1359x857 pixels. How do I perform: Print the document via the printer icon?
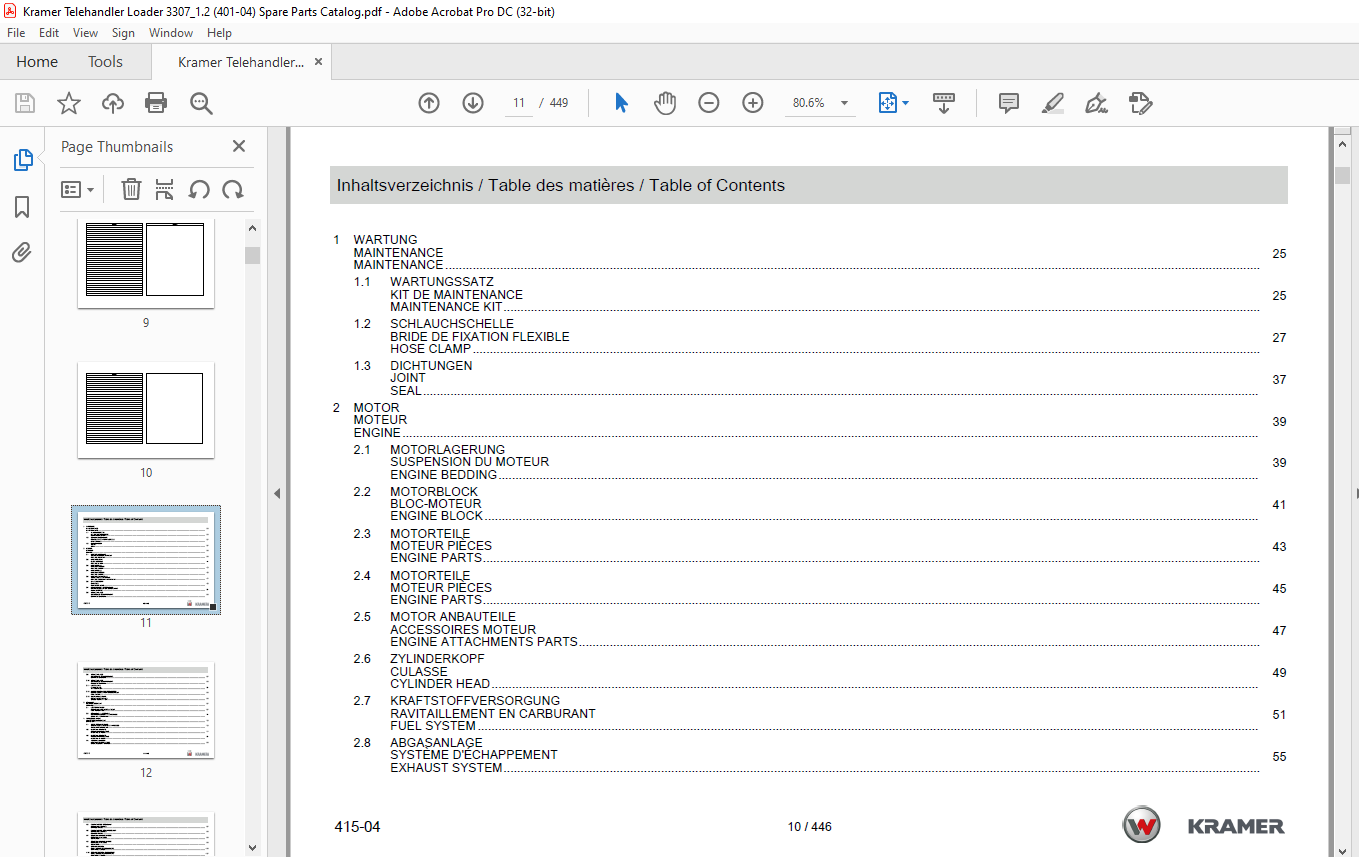156,103
